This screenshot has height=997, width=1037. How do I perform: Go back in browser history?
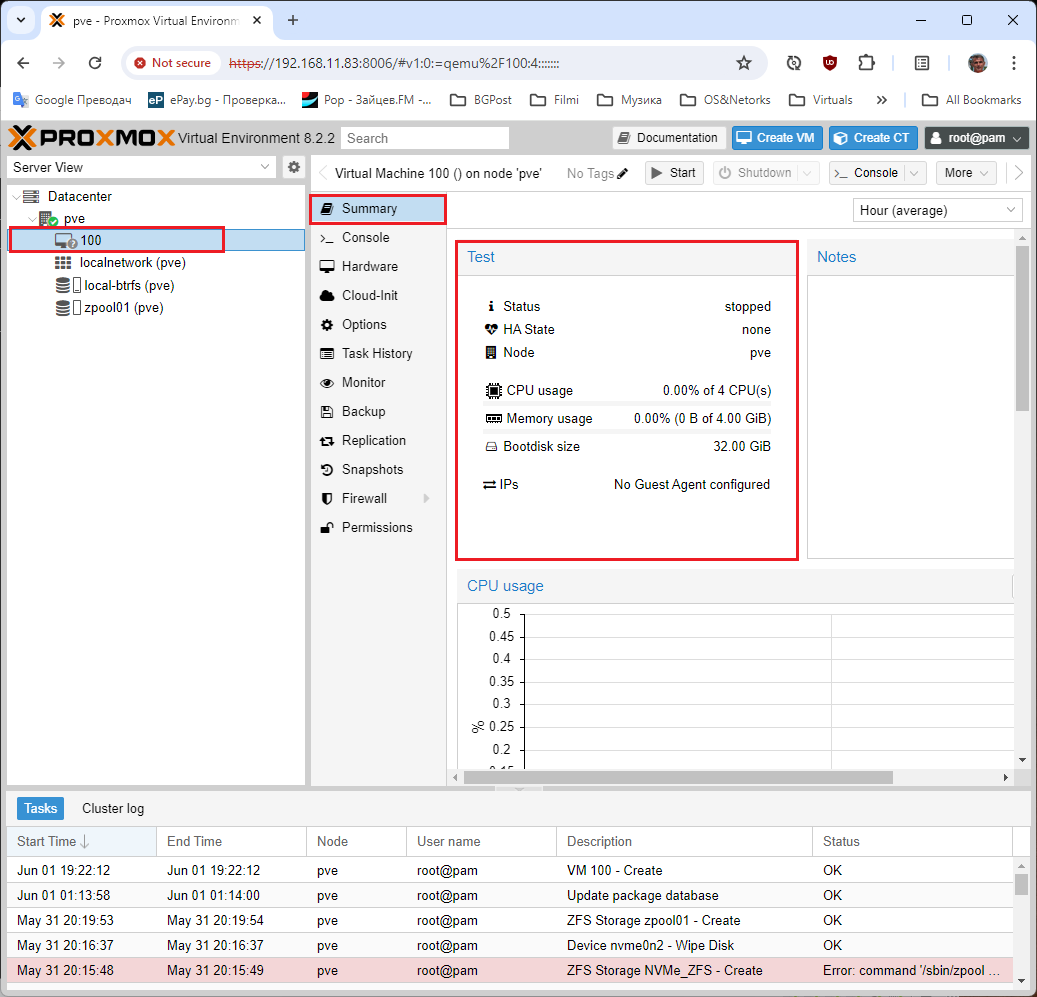coord(23,63)
